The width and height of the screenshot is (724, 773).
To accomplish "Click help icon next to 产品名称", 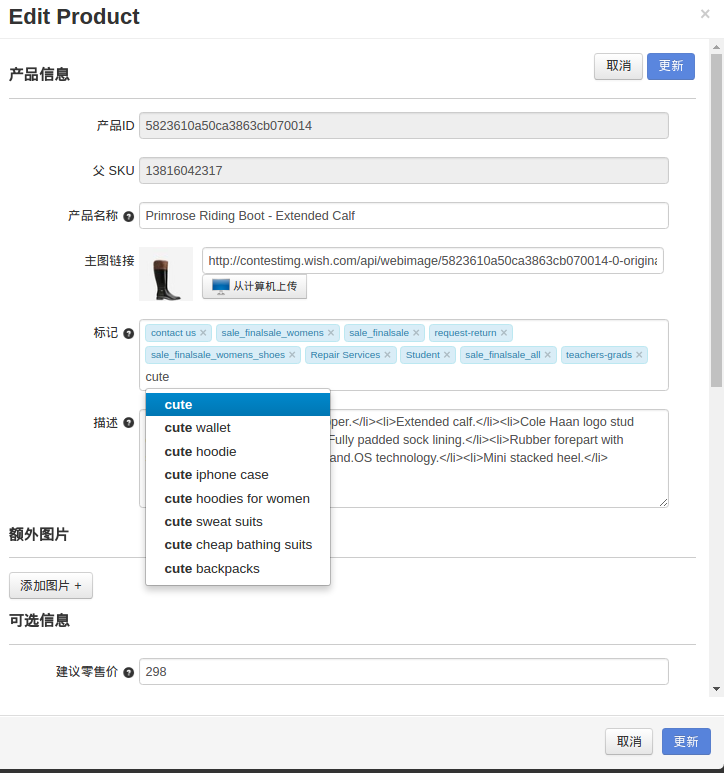I will [128, 216].
